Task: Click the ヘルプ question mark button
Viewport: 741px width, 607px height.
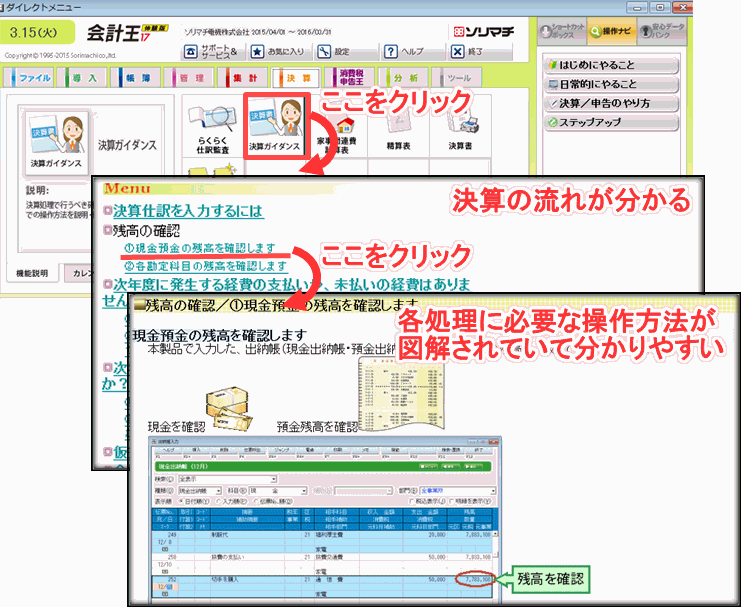Action: tap(404, 51)
